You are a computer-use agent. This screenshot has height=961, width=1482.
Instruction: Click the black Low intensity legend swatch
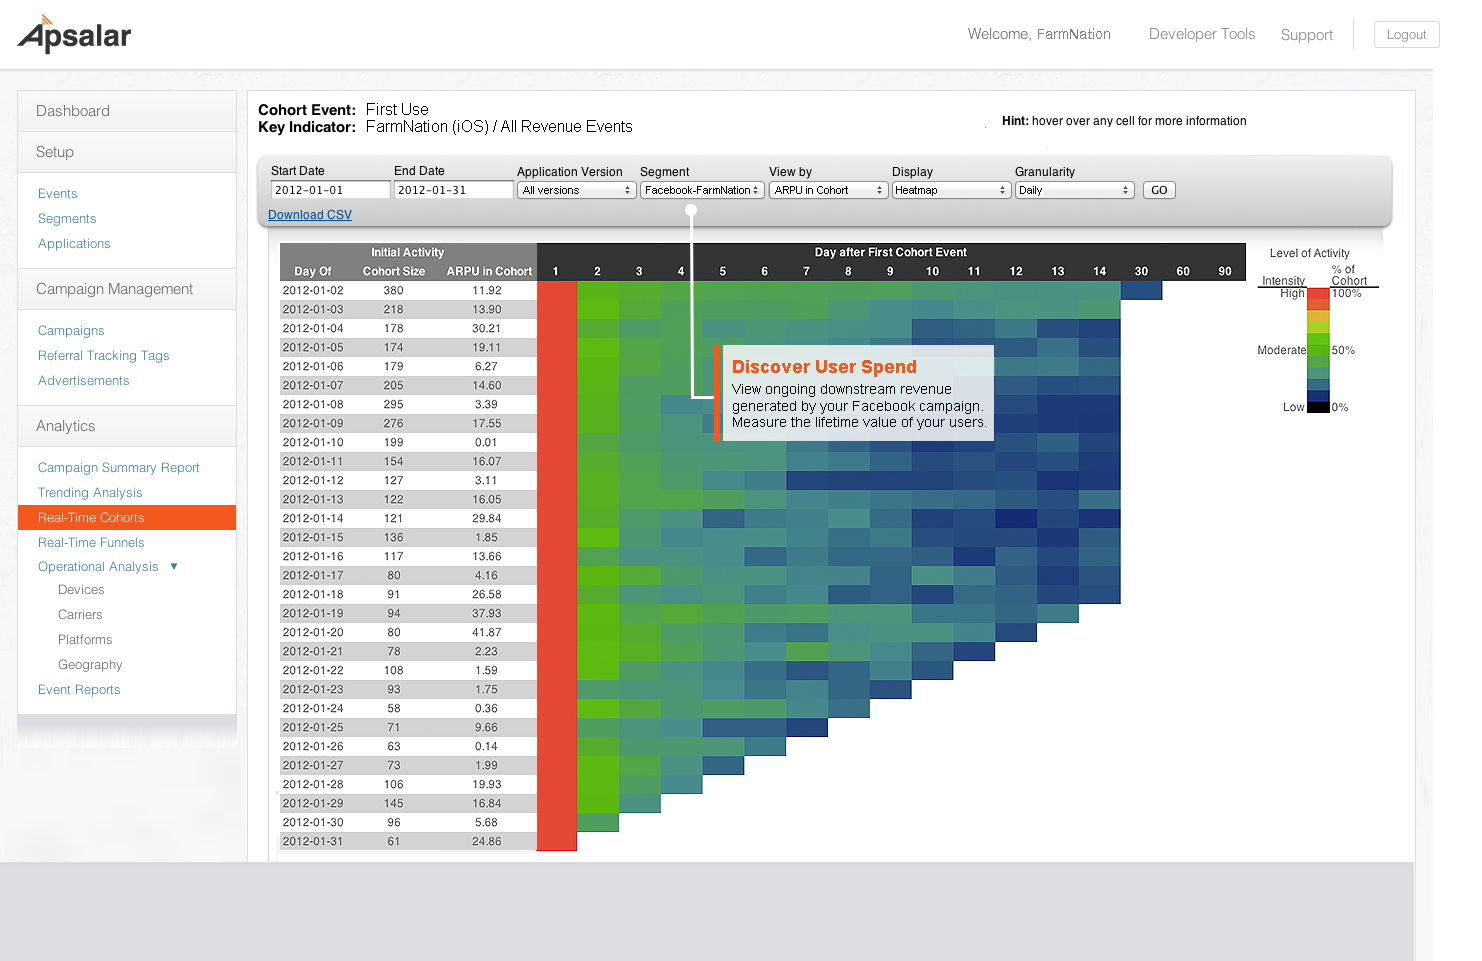pos(1318,407)
